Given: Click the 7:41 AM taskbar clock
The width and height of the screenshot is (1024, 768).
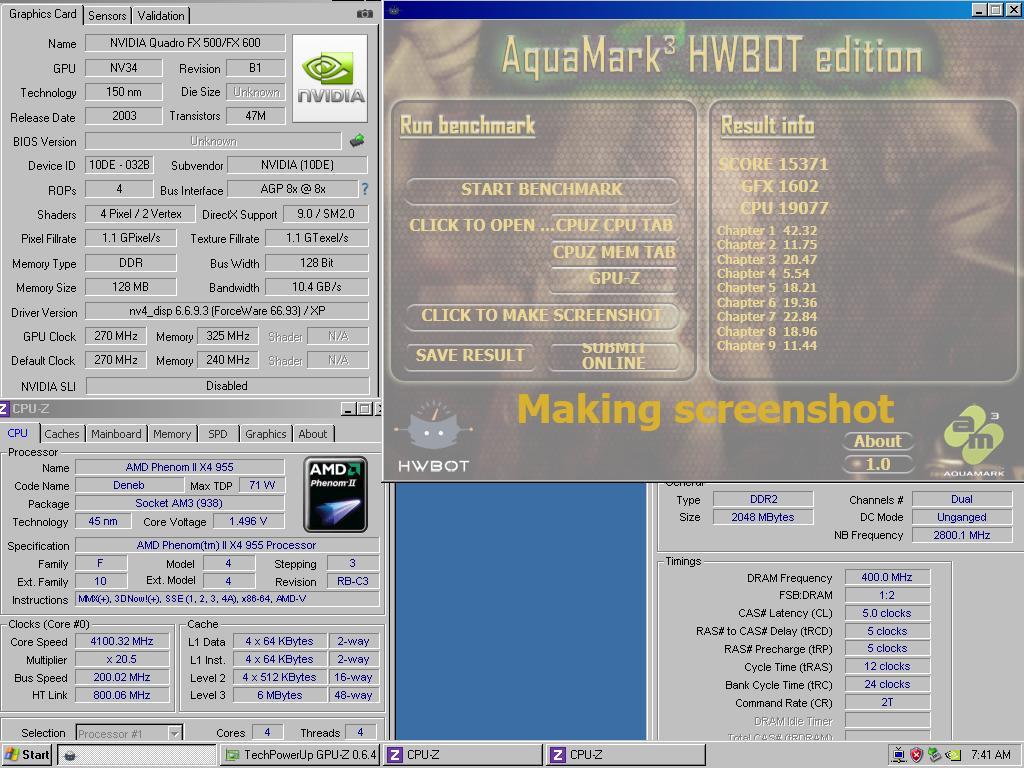Looking at the screenshot, I should pyautogui.click(x=990, y=755).
